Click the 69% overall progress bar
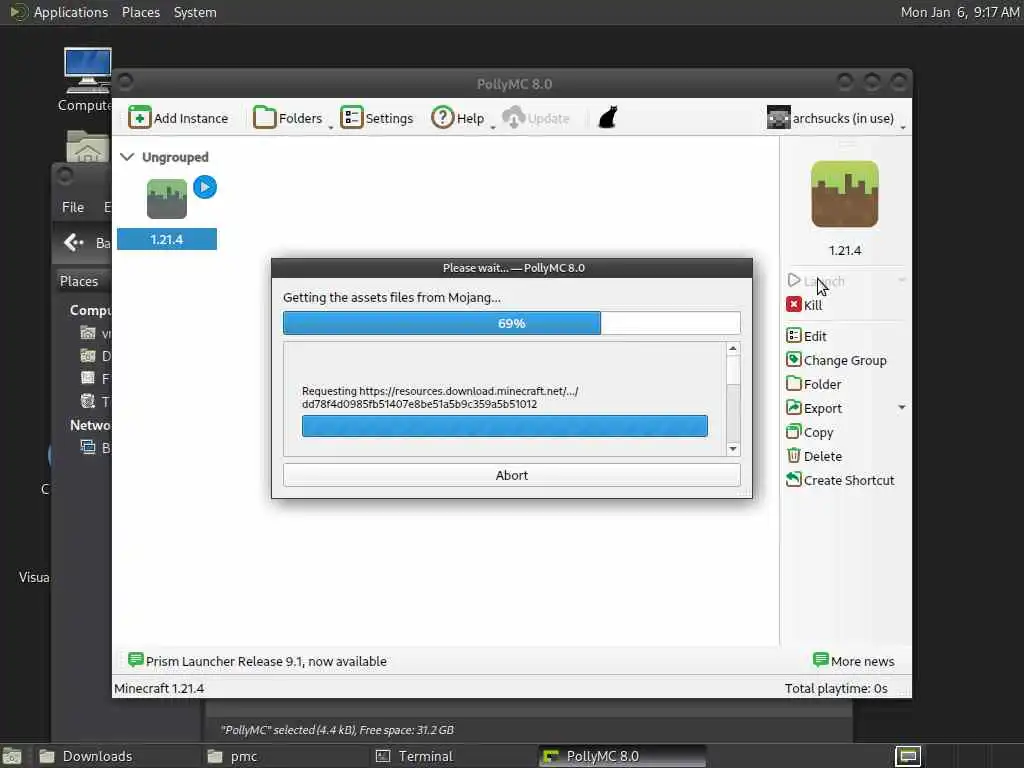Screen dimensions: 1024x768 [511, 323]
